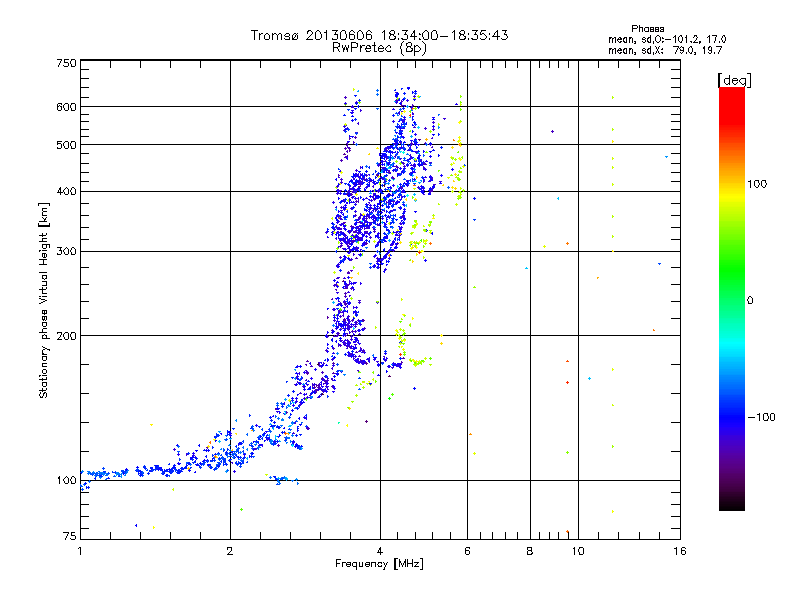The image size is (800, 600).
Task: Click the y-axis label '500'
Action: pos(66,145)
